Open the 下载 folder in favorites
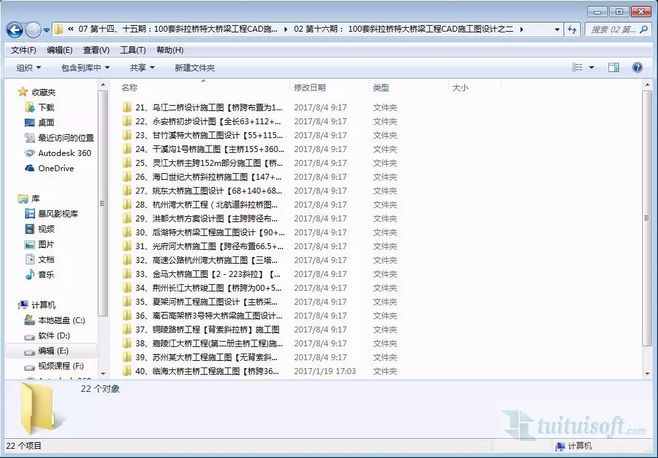This screenshot has width=658, height=458. [46, 106]
